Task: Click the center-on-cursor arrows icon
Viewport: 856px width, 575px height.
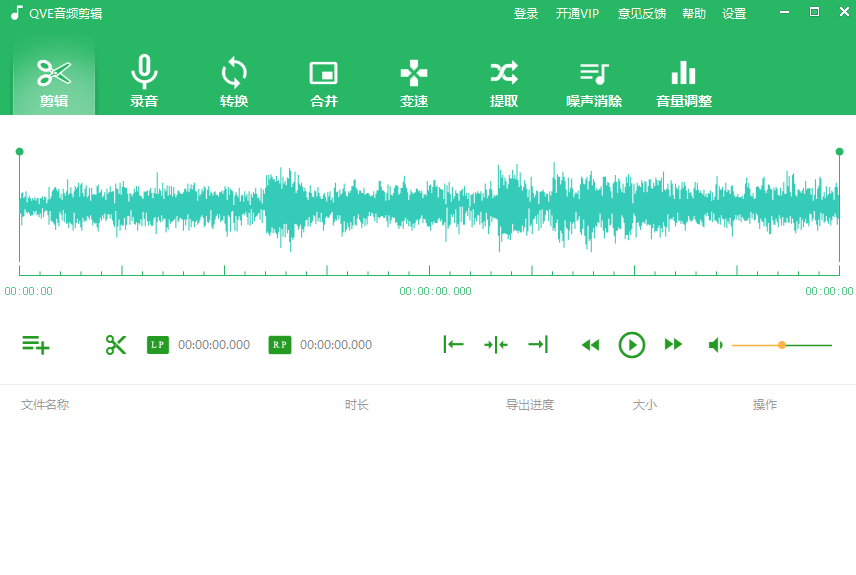Action: (496, 345)
